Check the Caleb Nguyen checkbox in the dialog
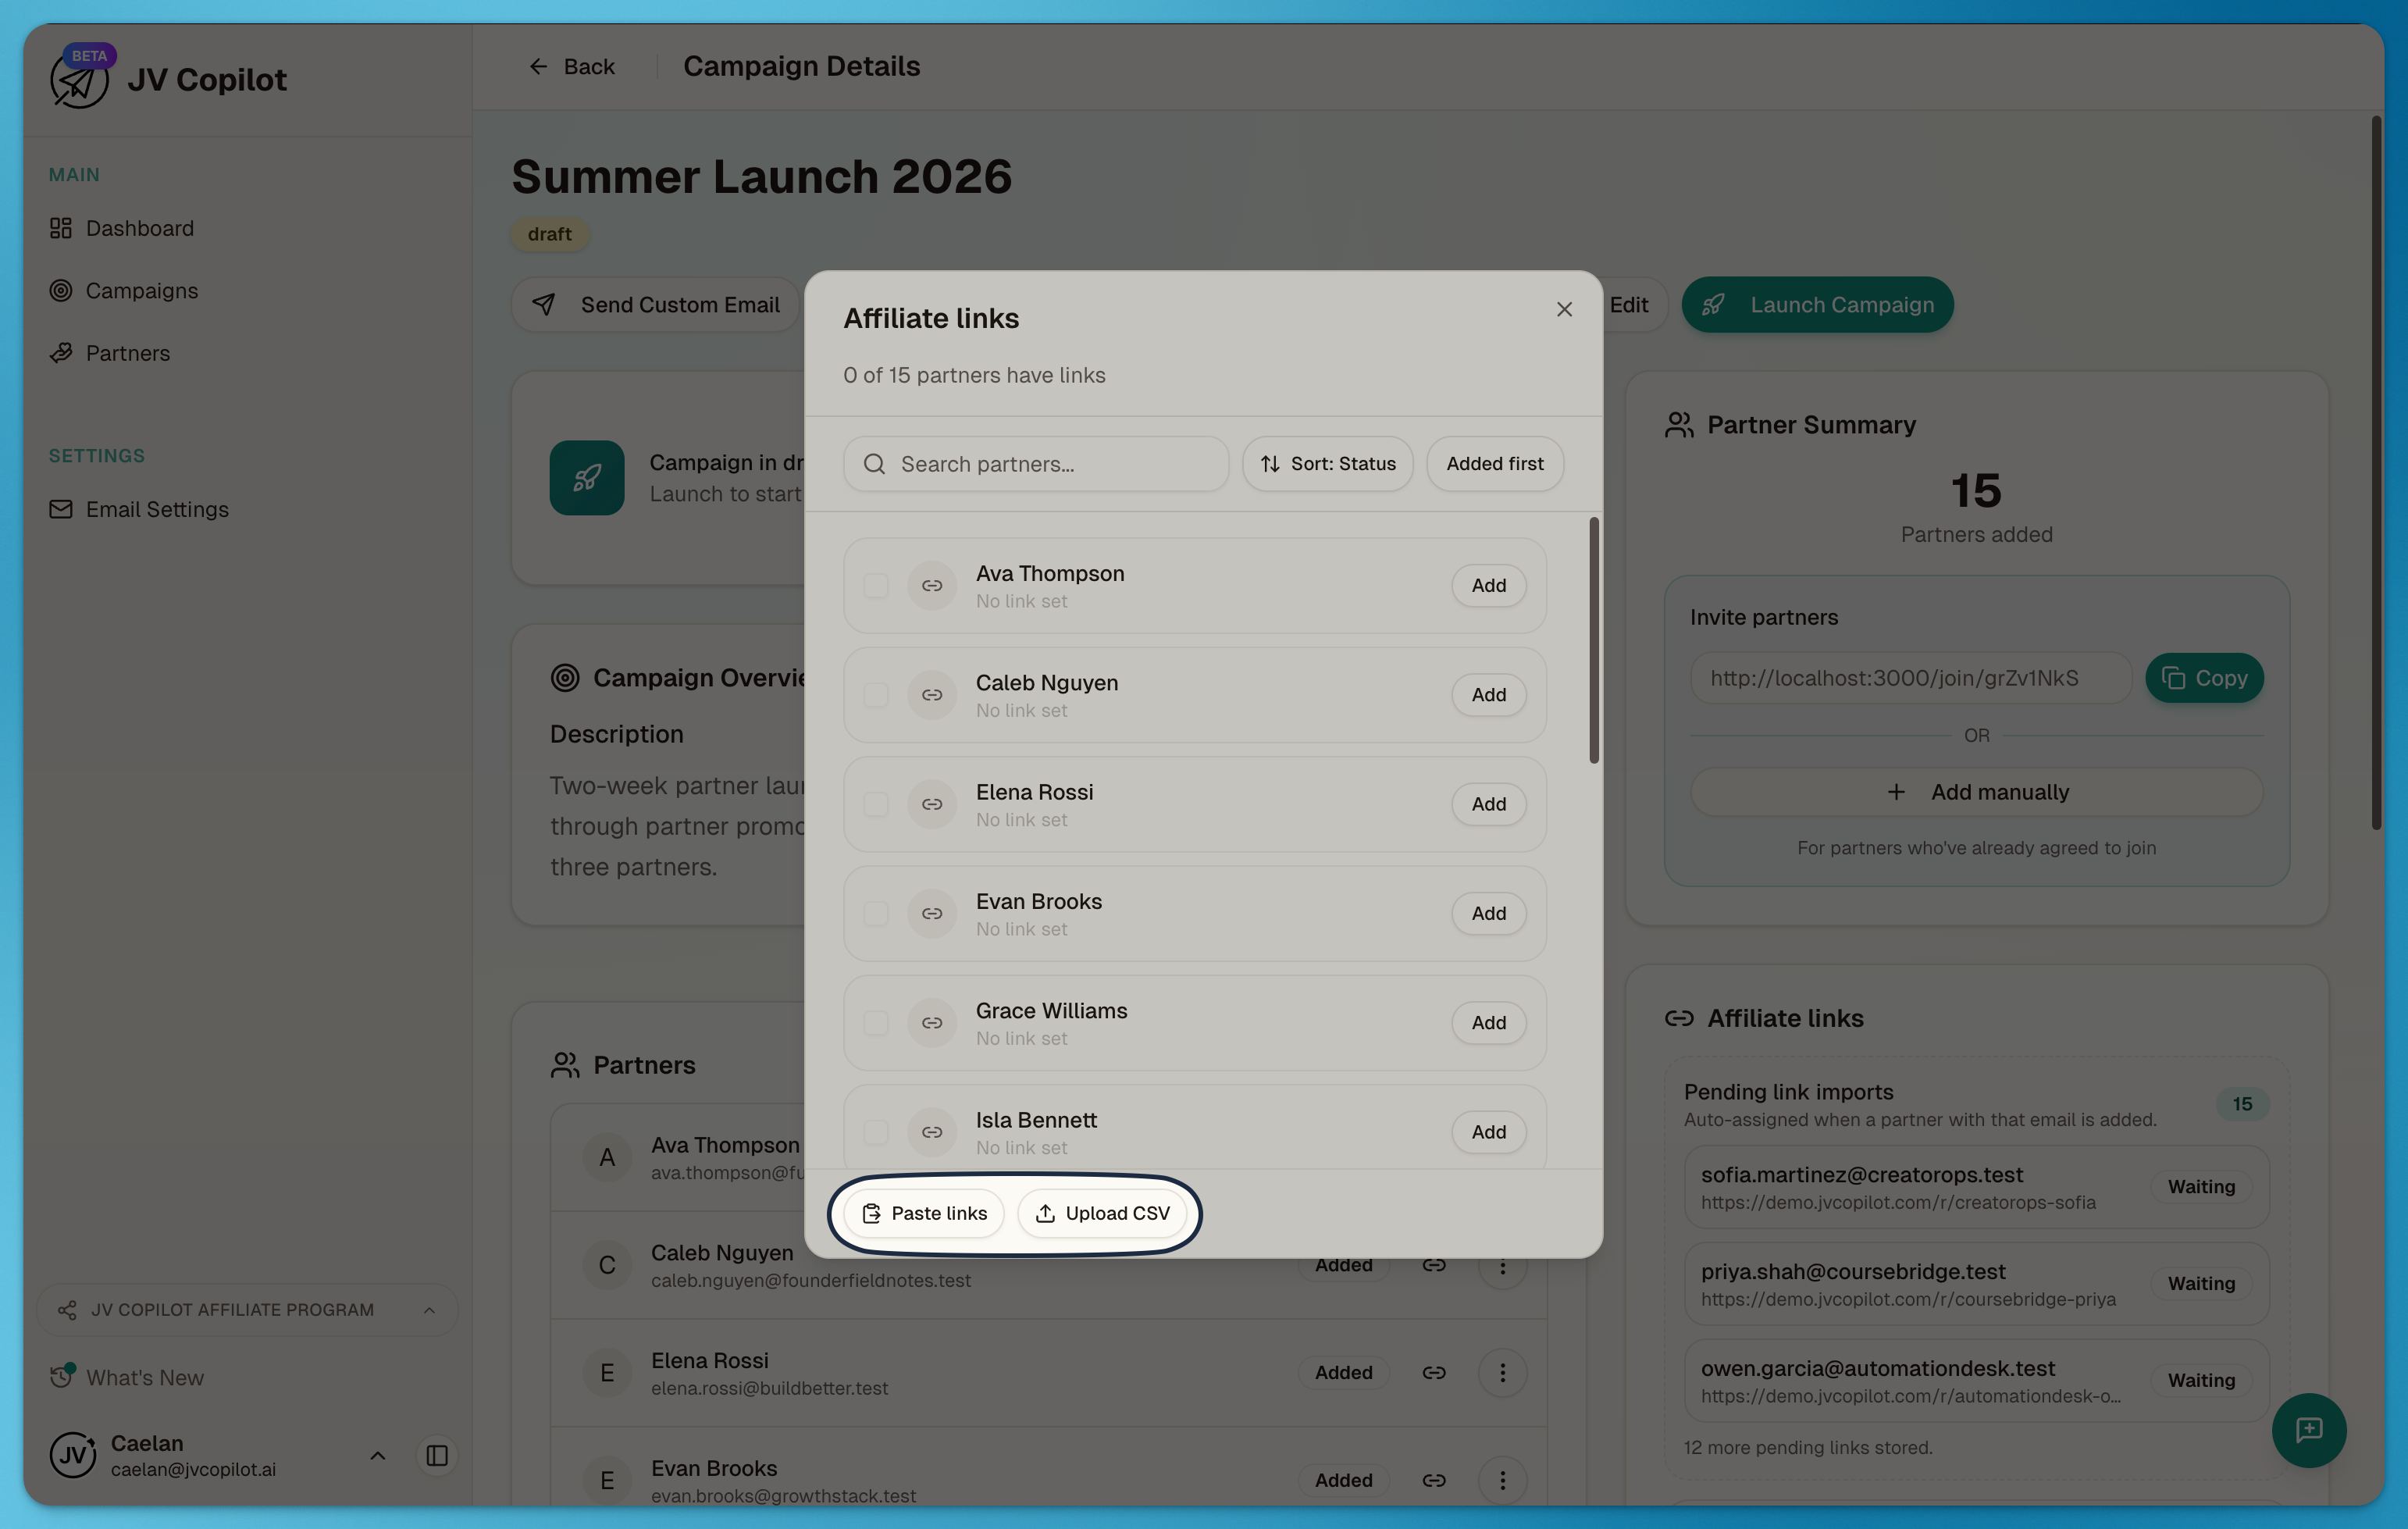This screenshot has height=1529, width=2408. point(876,695)
